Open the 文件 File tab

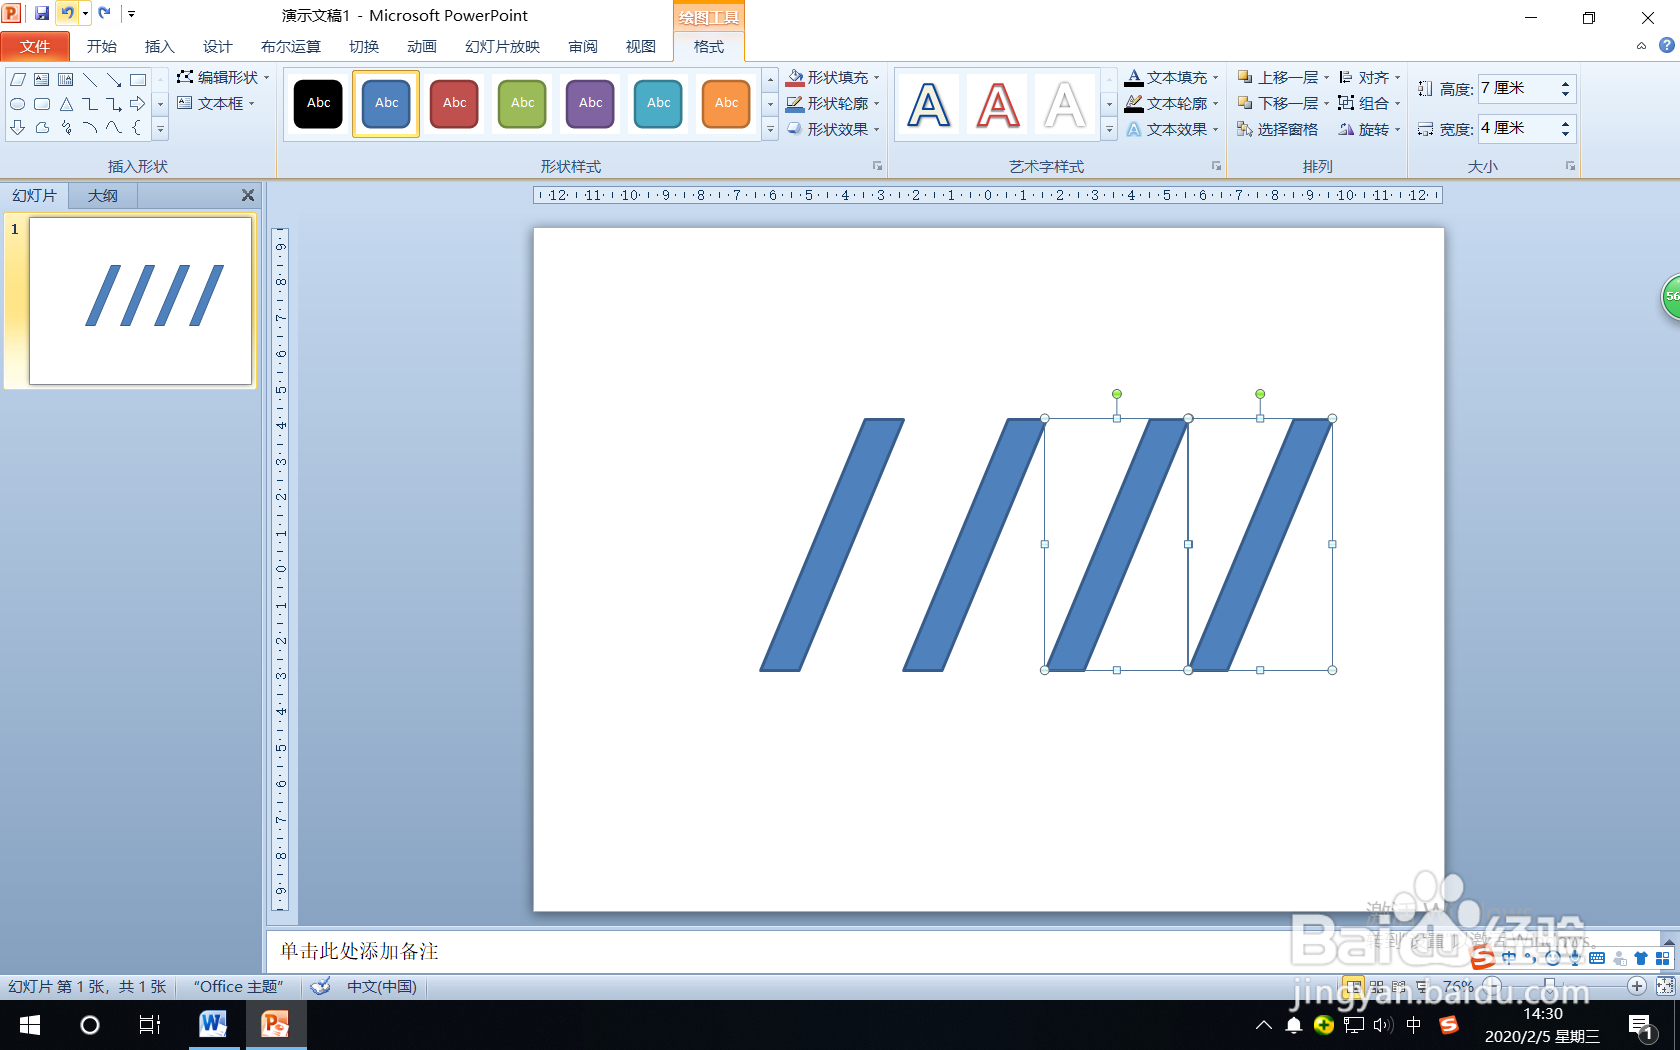(35, 46)
